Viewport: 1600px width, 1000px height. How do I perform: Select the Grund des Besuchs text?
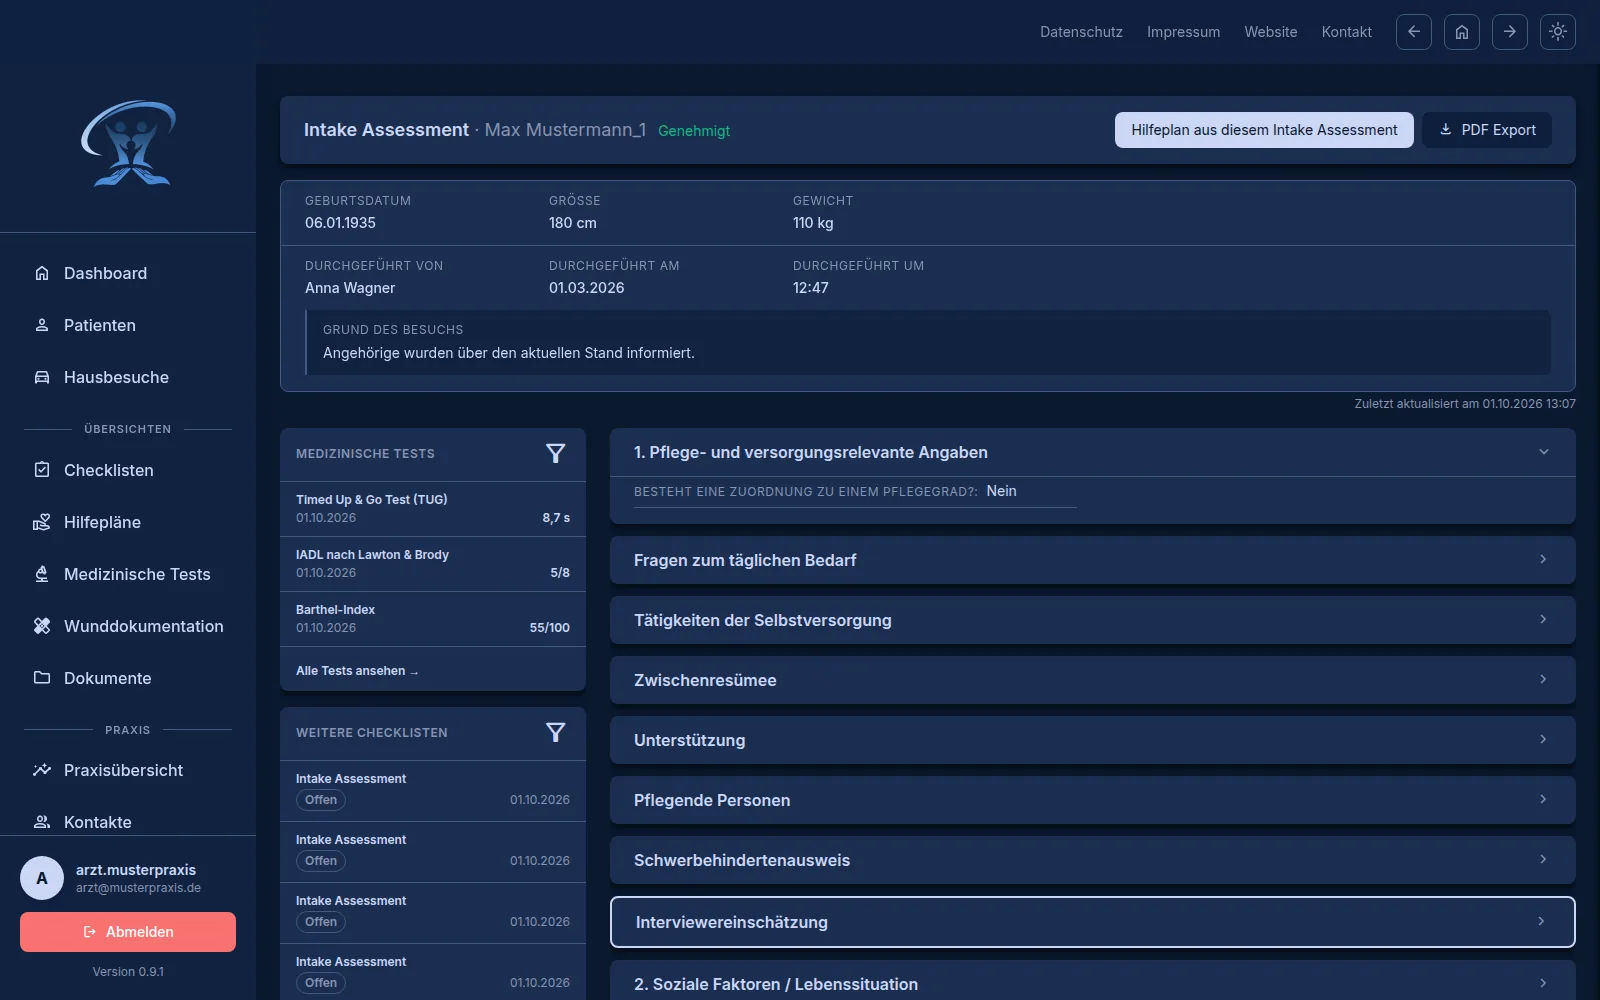[x=508, y=353]
